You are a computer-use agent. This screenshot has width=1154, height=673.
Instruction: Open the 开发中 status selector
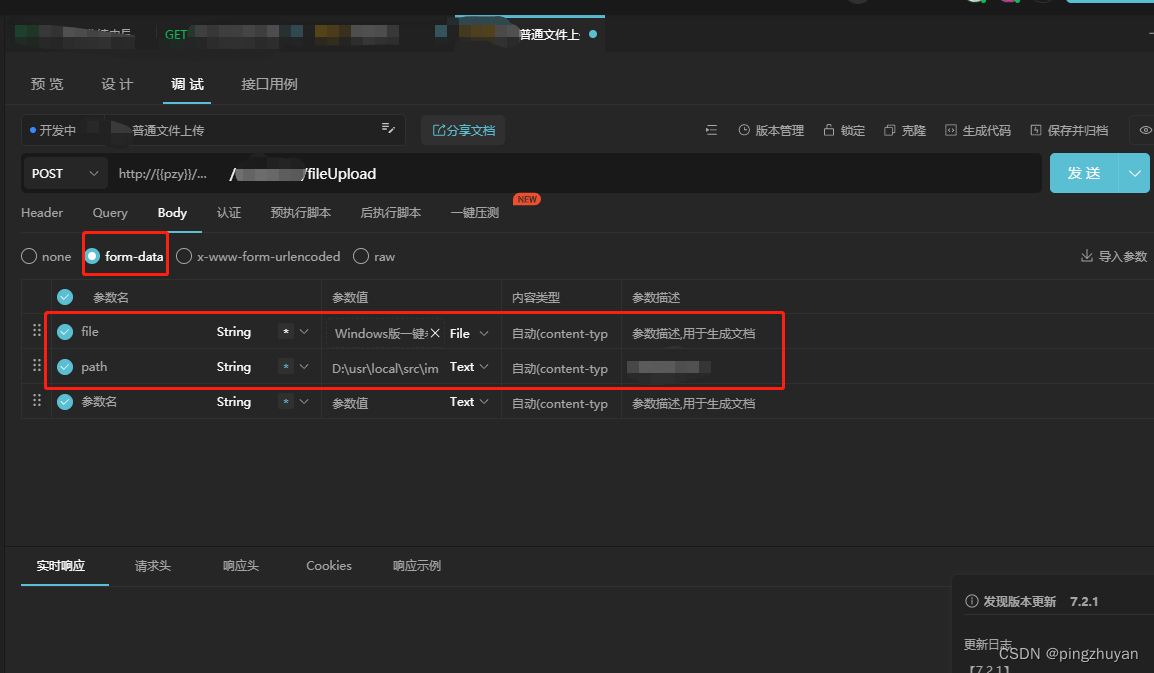53,130
